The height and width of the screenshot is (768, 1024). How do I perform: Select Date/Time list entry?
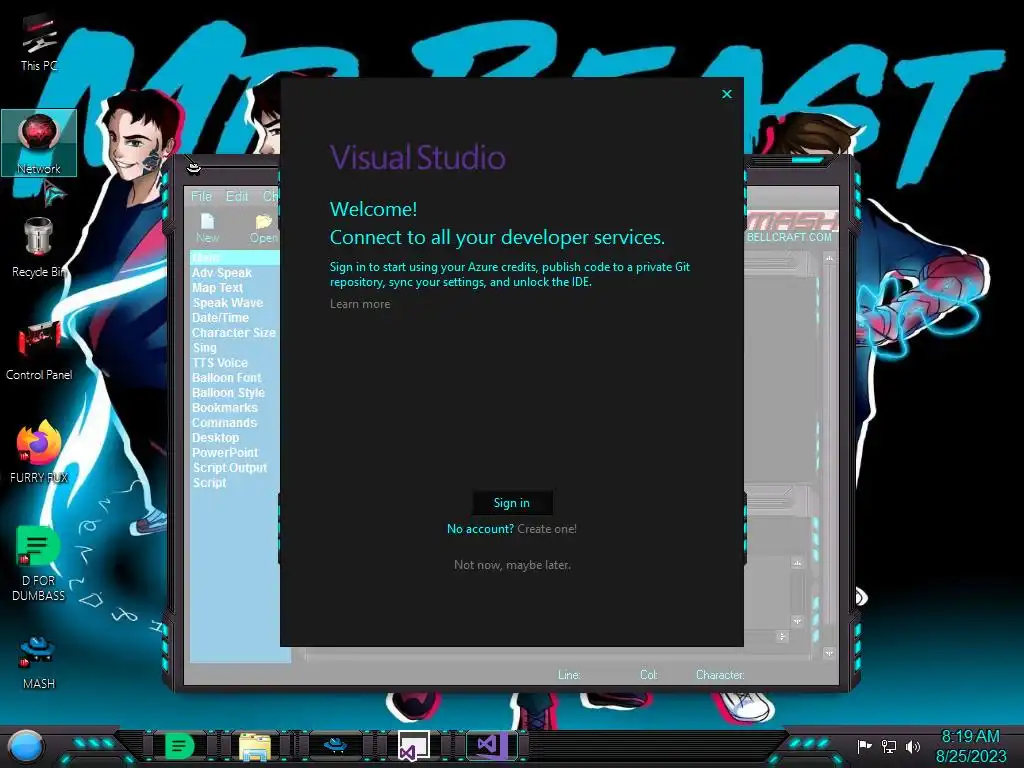[x=220, y=318]
